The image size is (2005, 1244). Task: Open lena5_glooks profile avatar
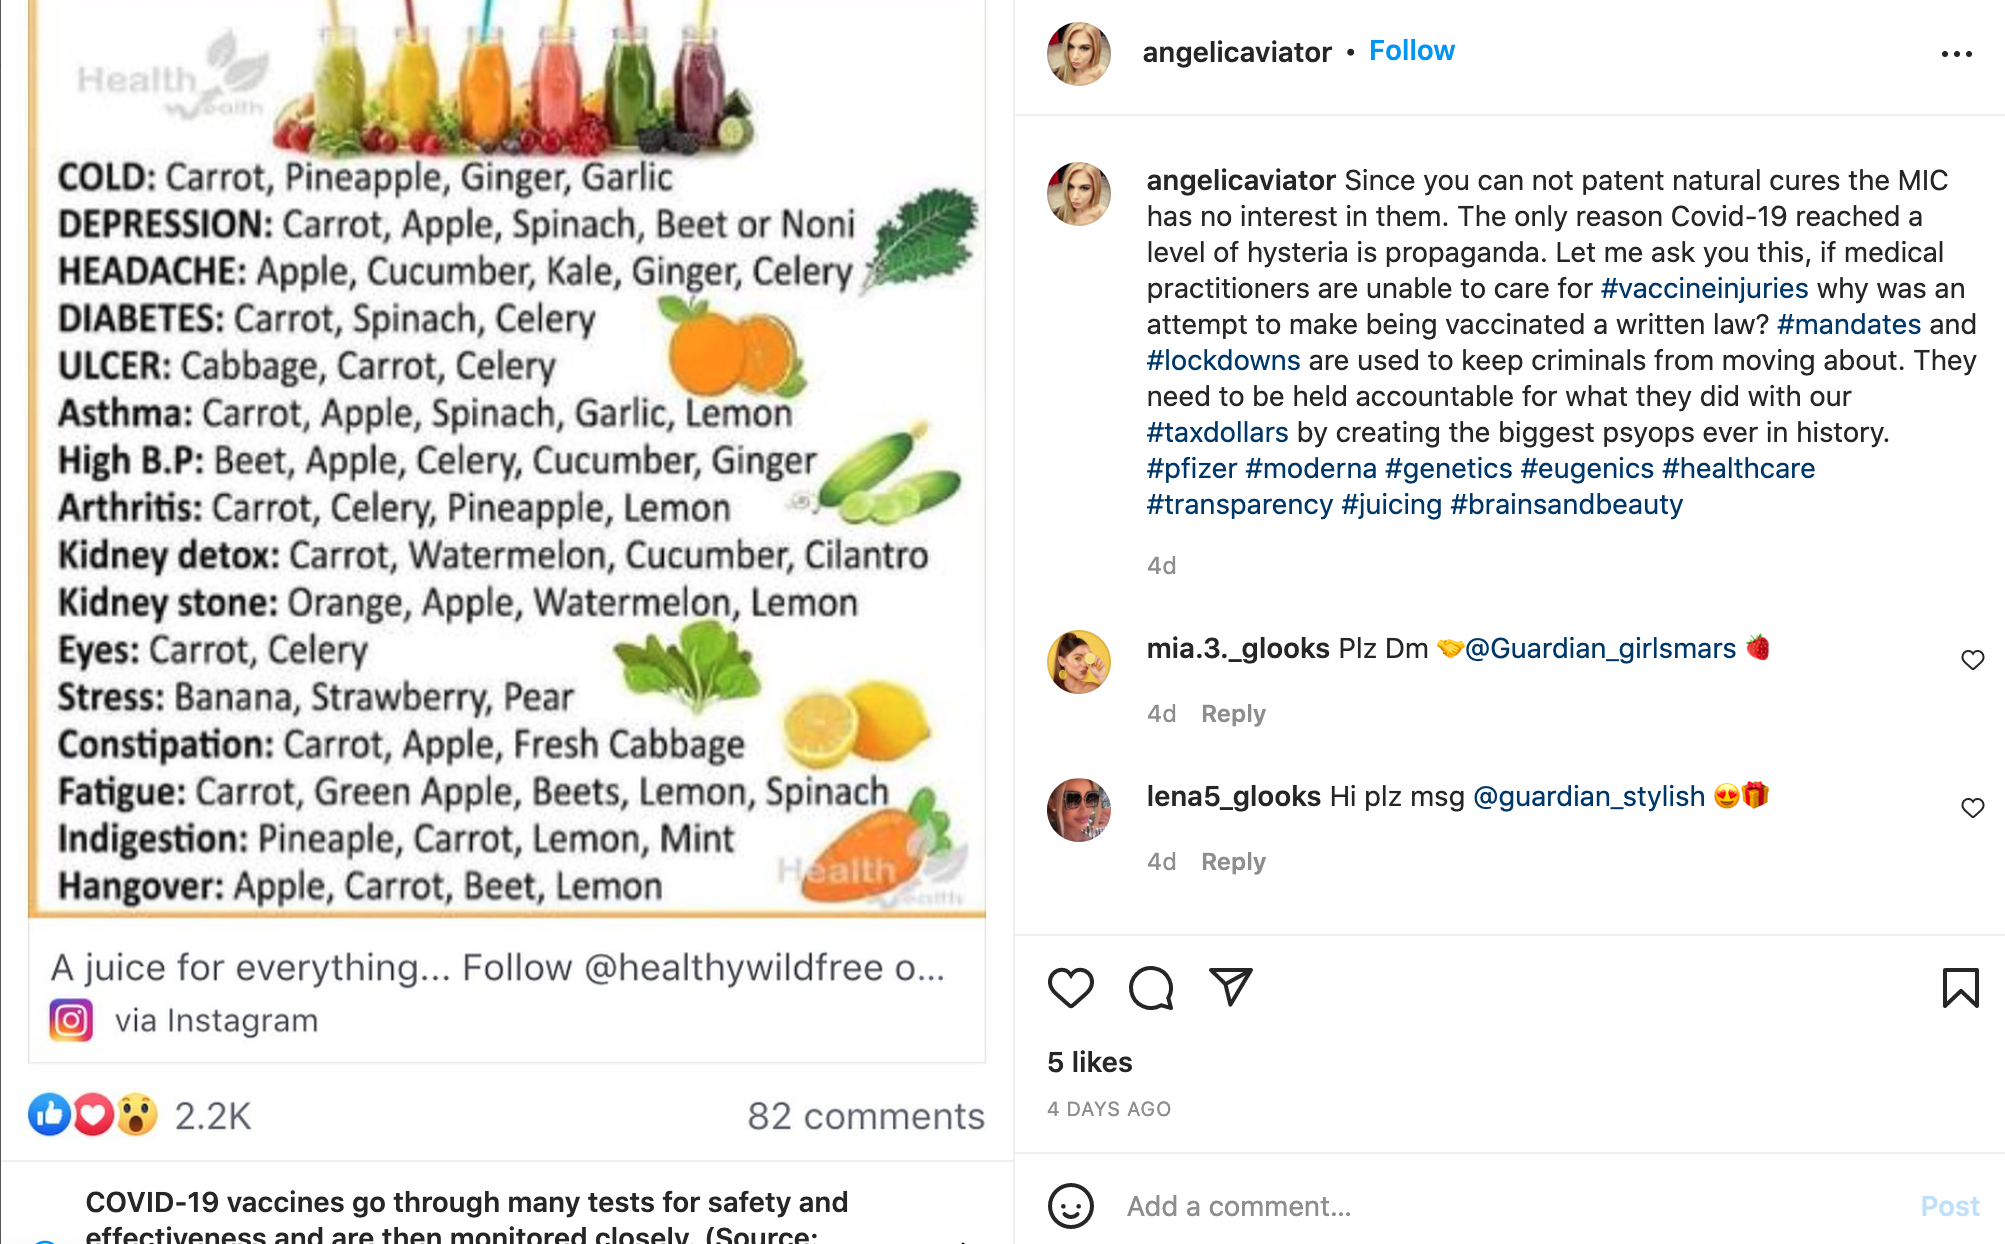1078,810
